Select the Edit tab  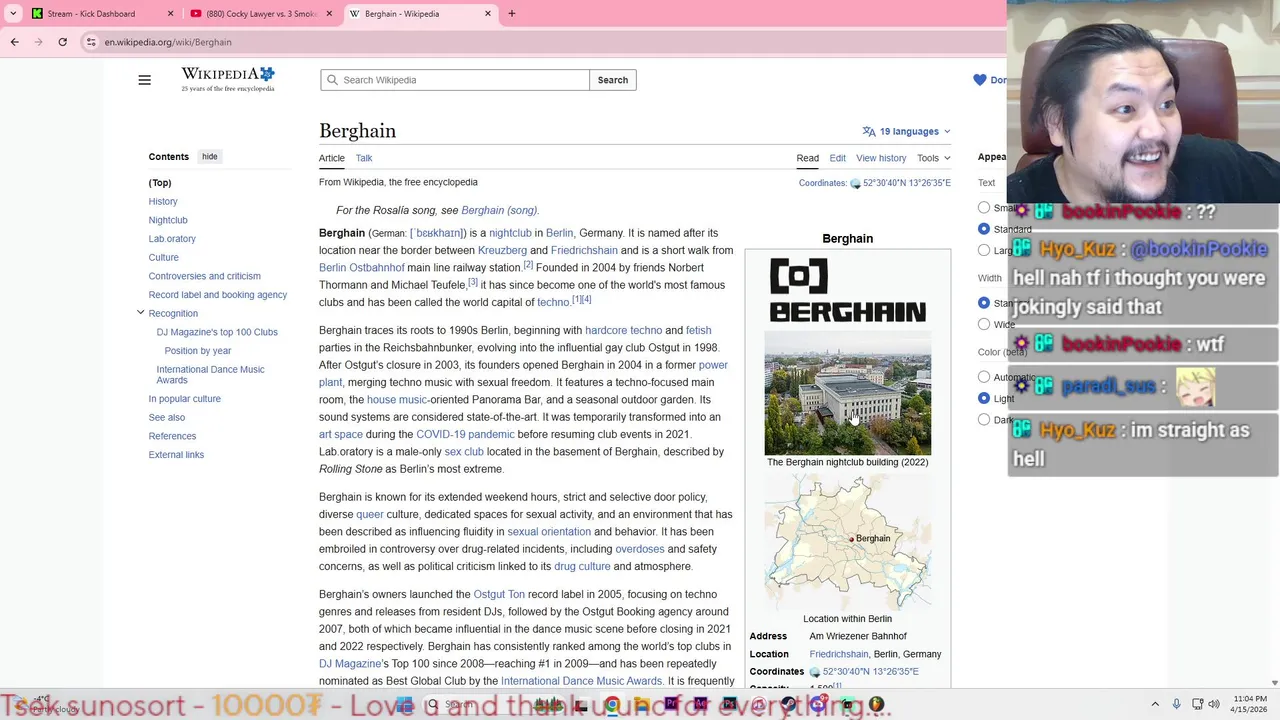838,158
